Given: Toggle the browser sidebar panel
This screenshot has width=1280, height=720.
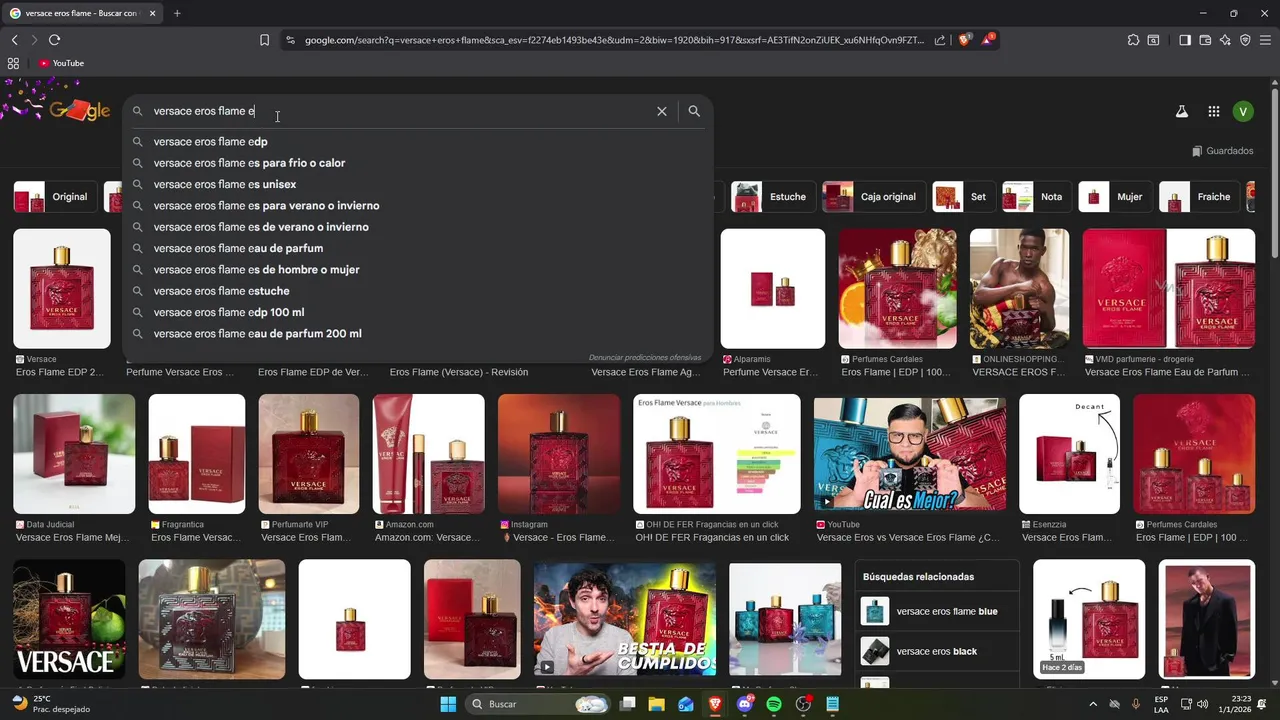Looking at the screenshot, I should [x=1185, y=40].
